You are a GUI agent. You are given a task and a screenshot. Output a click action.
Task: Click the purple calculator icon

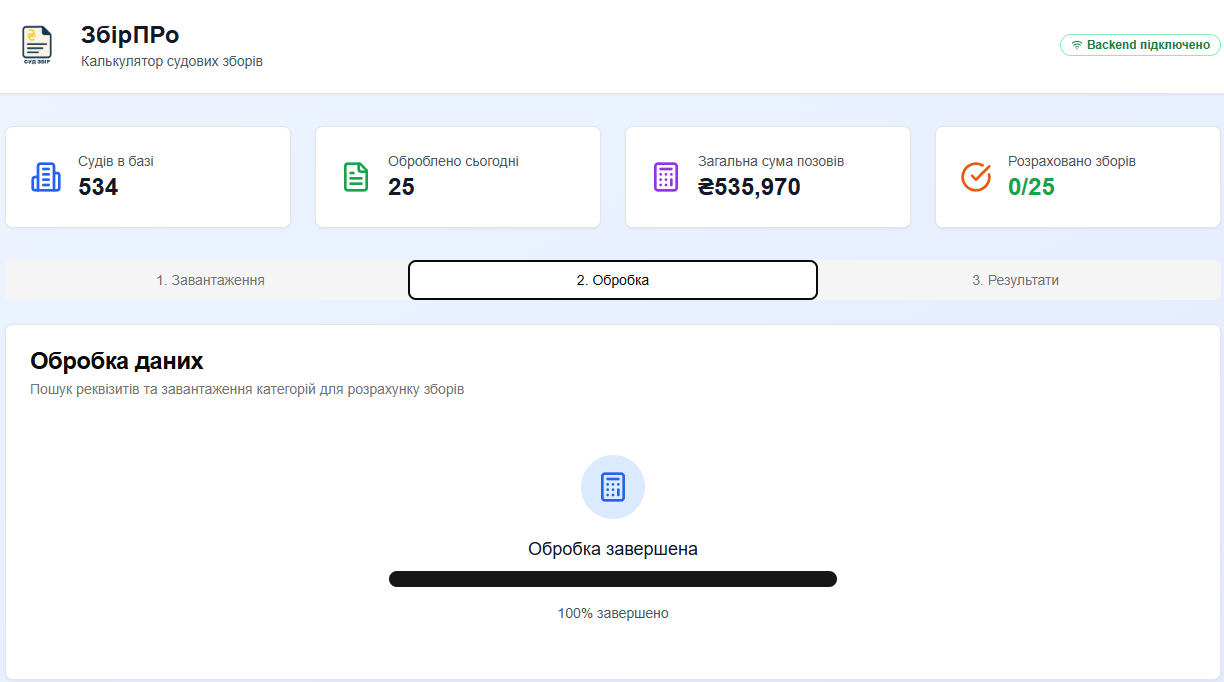[x=666, y=177]
